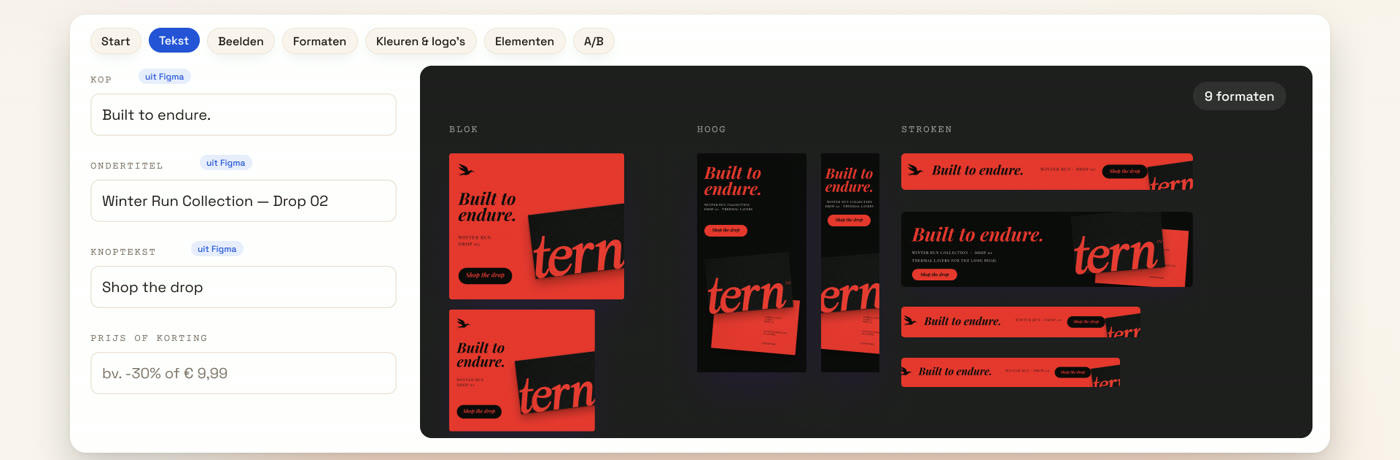The image size is (1400, 460).
Task: Click the Kop input field
Action: tap(243, 115)
